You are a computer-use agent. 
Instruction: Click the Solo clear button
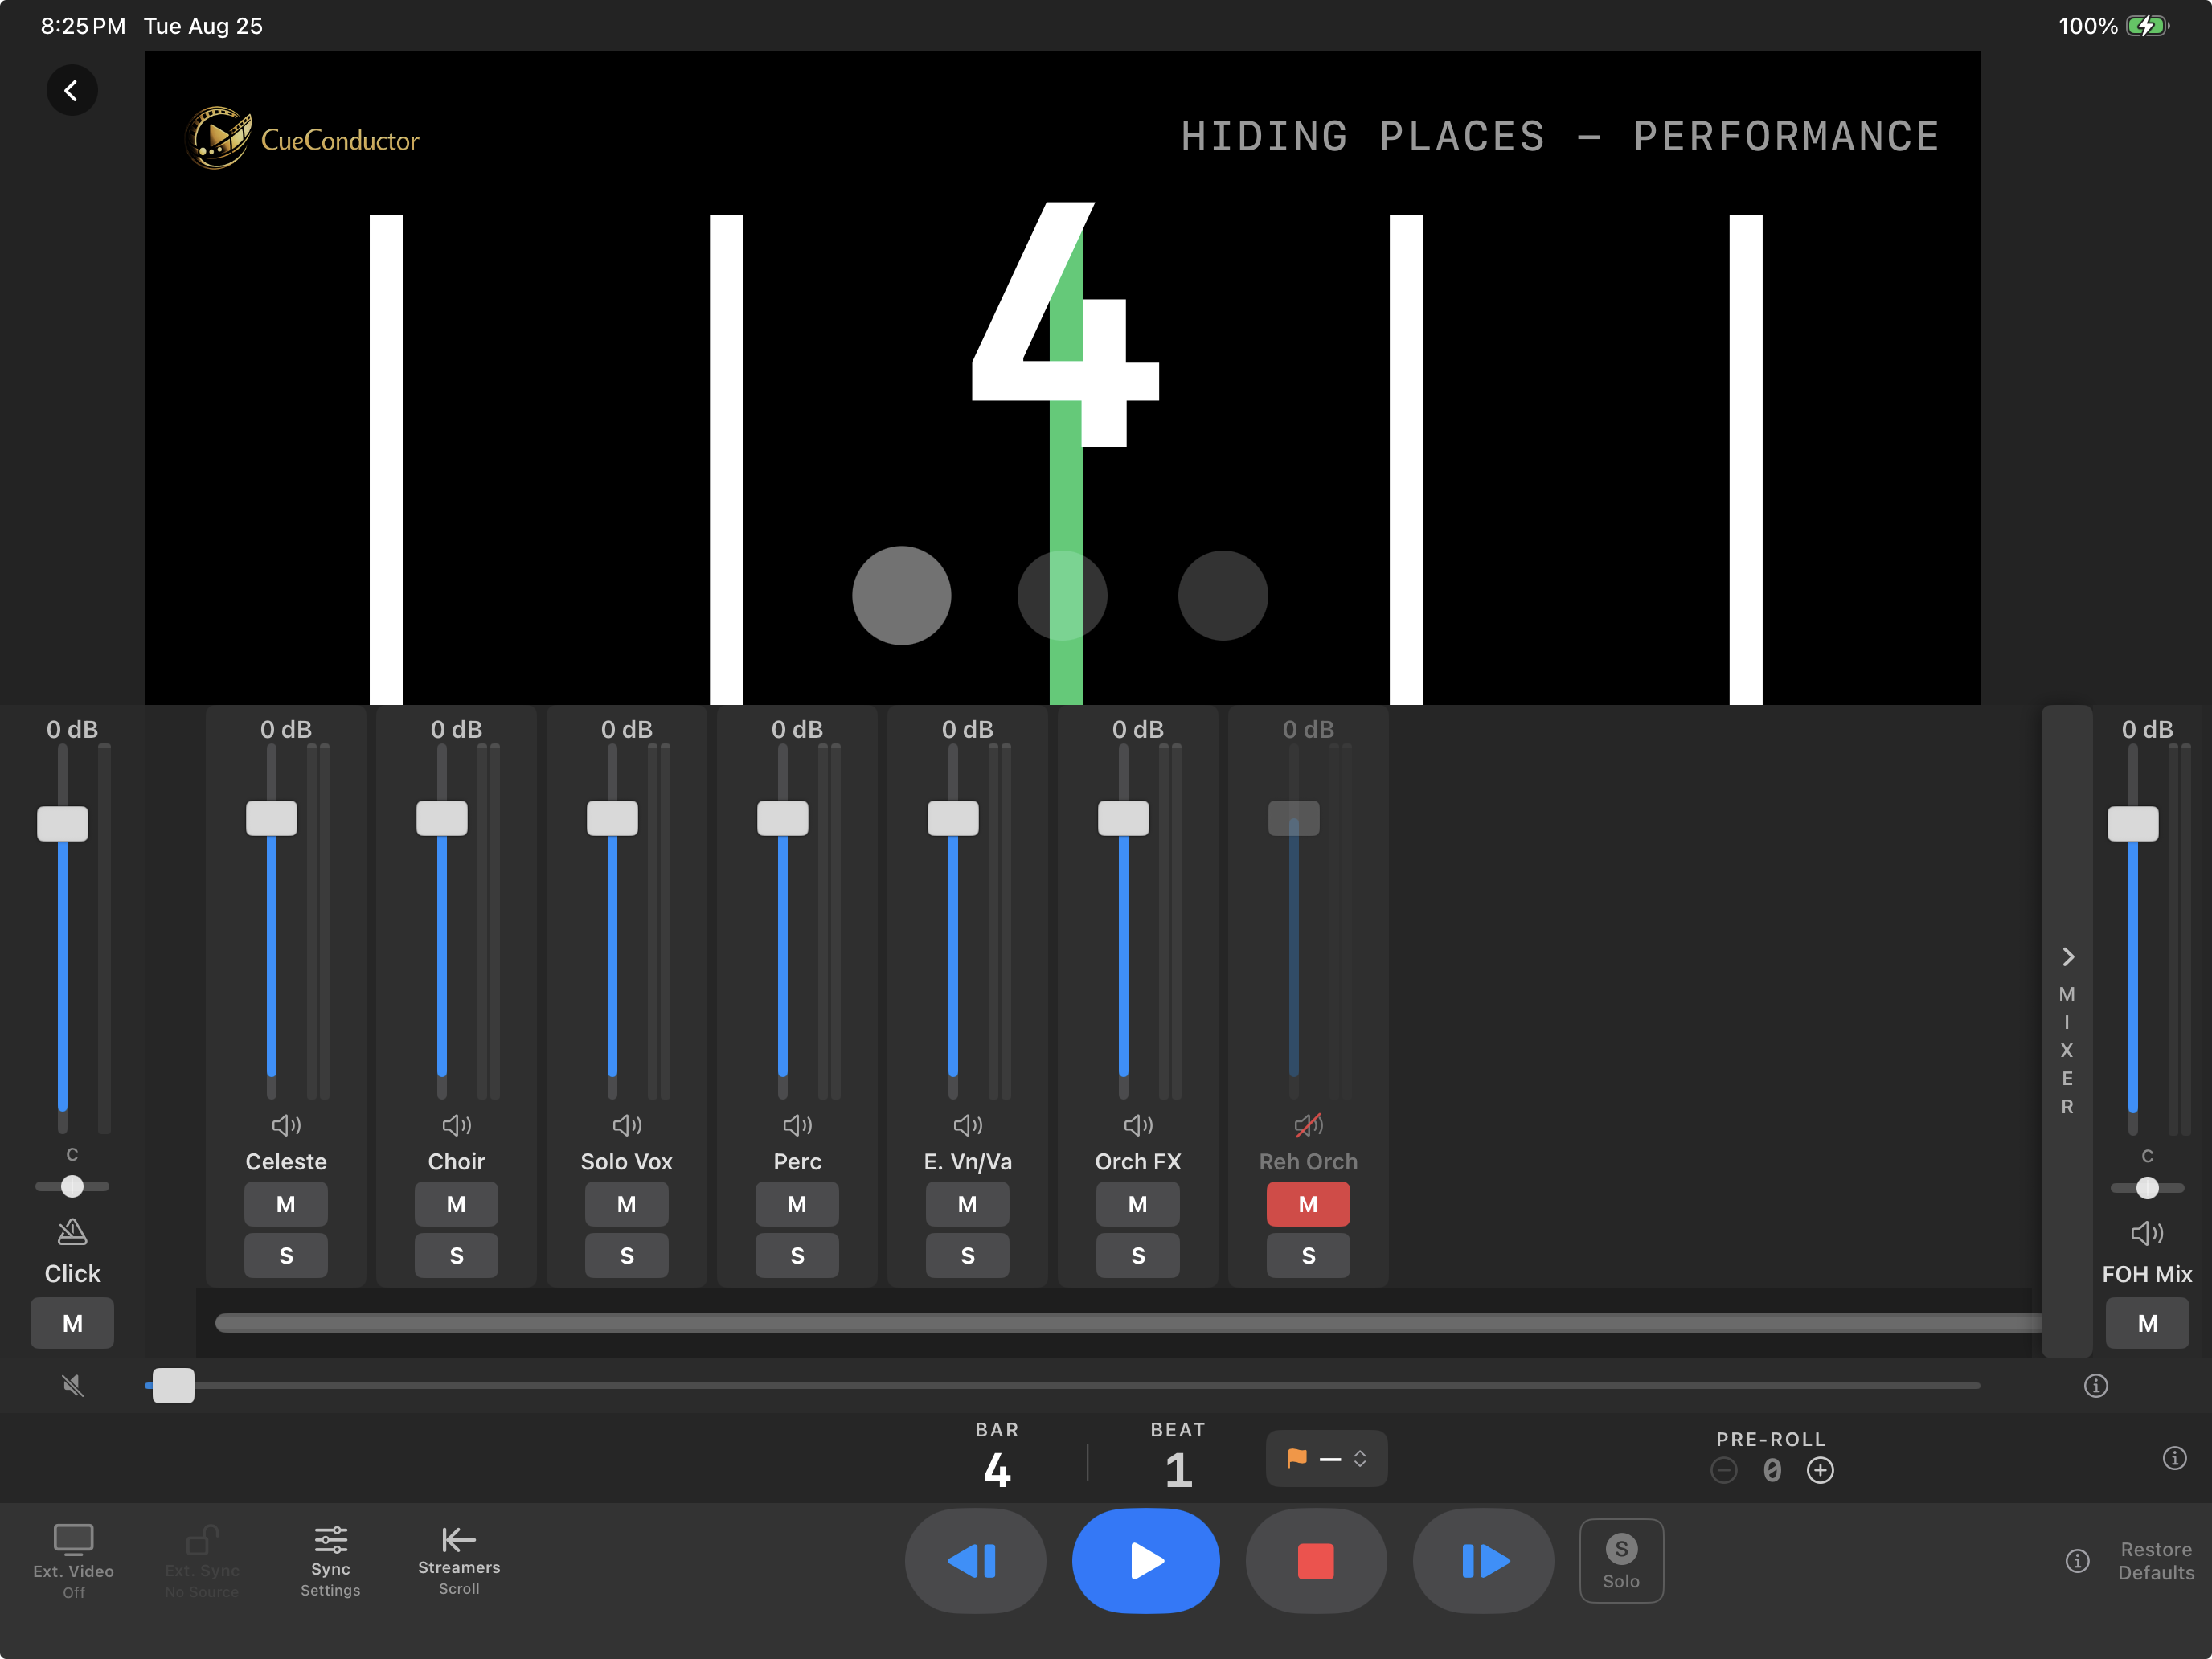click(1621, 1560)
